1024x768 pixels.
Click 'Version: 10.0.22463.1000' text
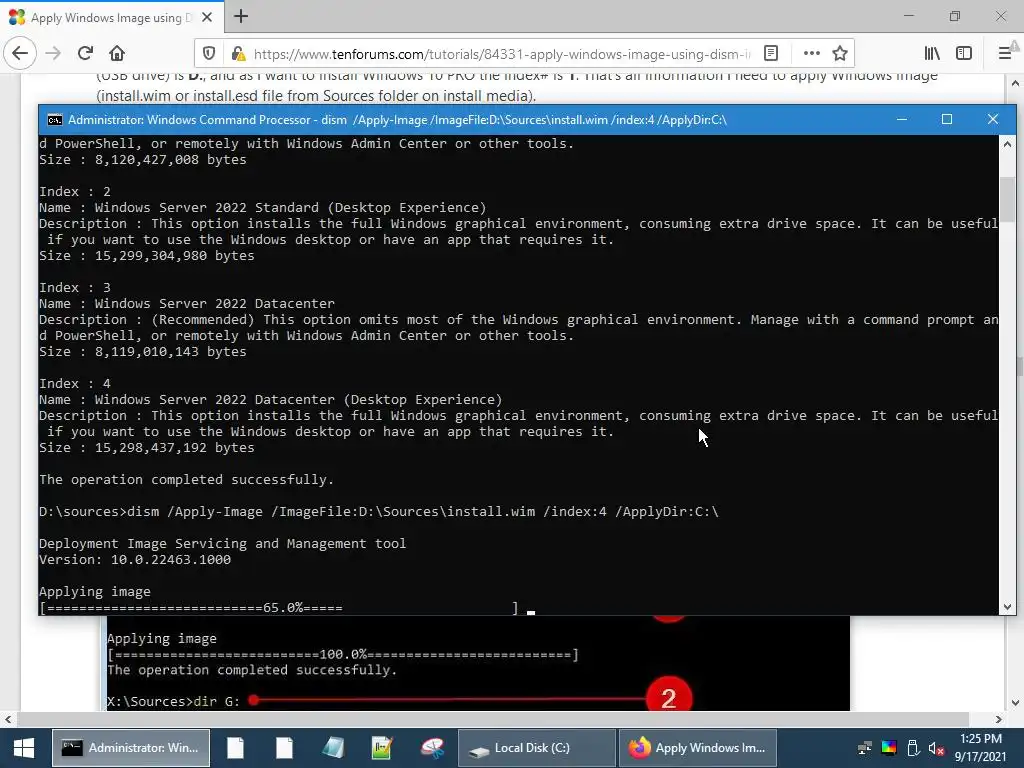pyautogui.click(x=135, y=560)
